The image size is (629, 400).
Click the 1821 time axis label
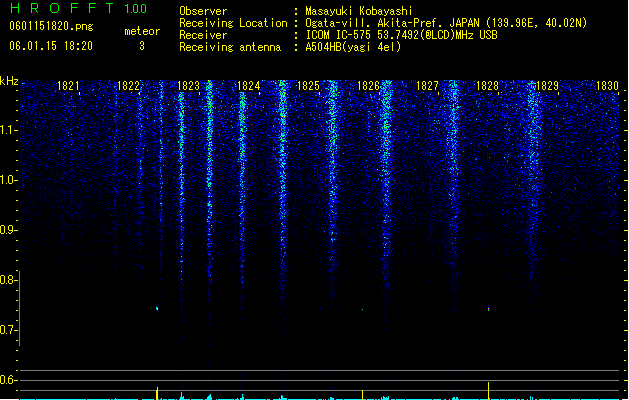coord(68,86)
